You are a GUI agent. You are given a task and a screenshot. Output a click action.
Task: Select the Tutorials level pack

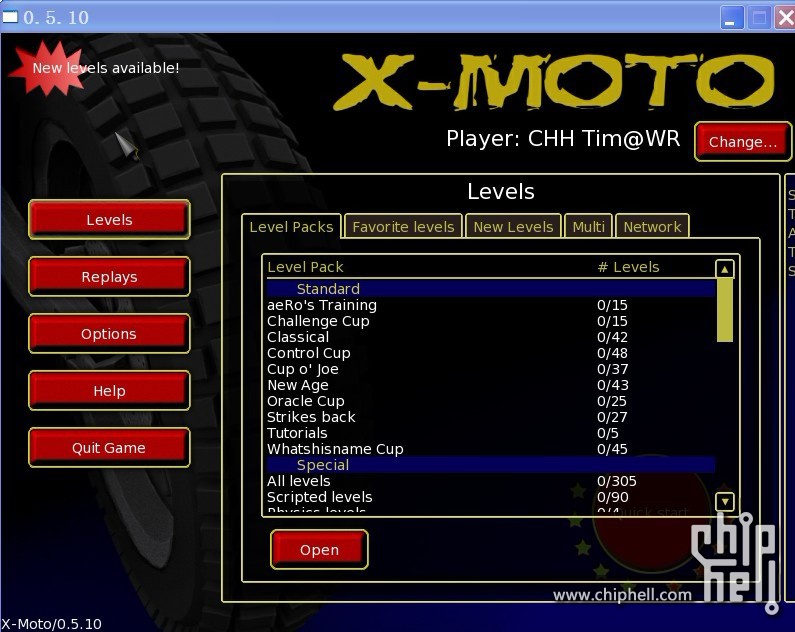click(491, 433)
